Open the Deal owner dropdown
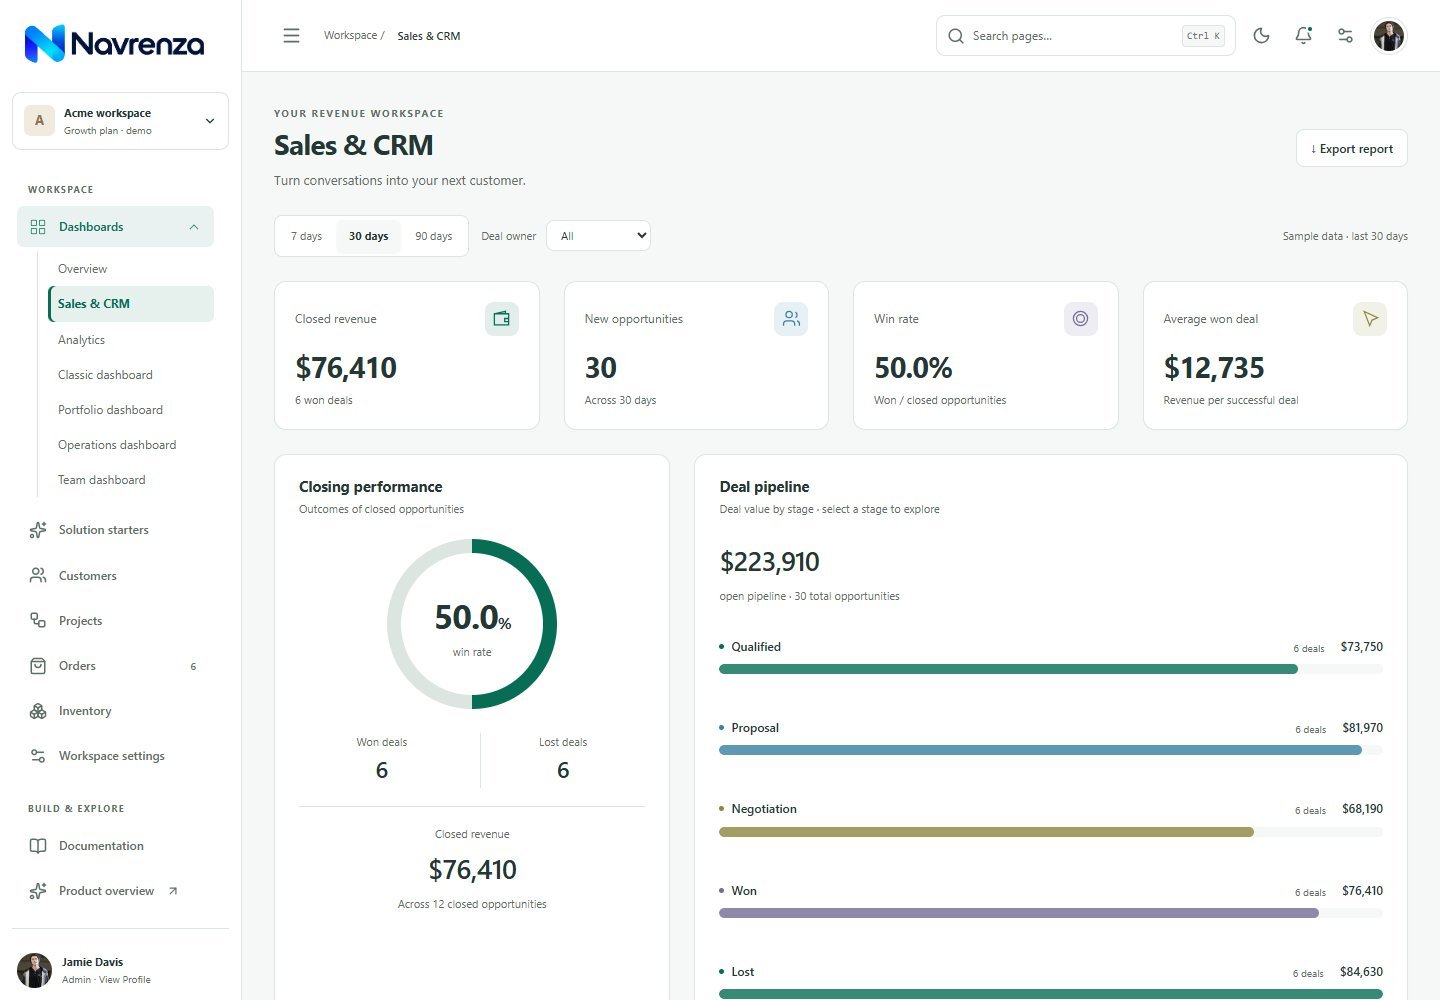Image resolution: width=1440 pixels, height=1000 pixels. point(598,236)
